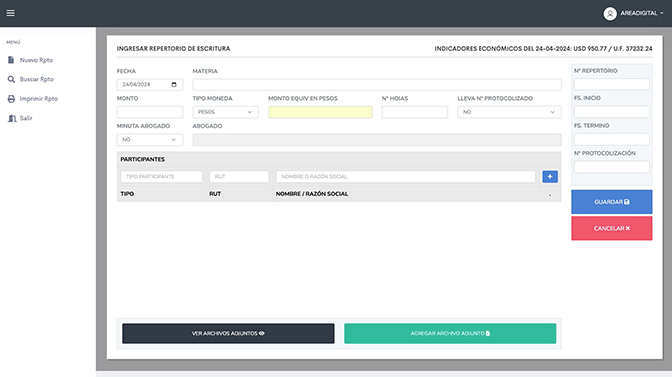672x377 pixels.
Task: Click the Tipo Participante input field
Action: (161, 177)
